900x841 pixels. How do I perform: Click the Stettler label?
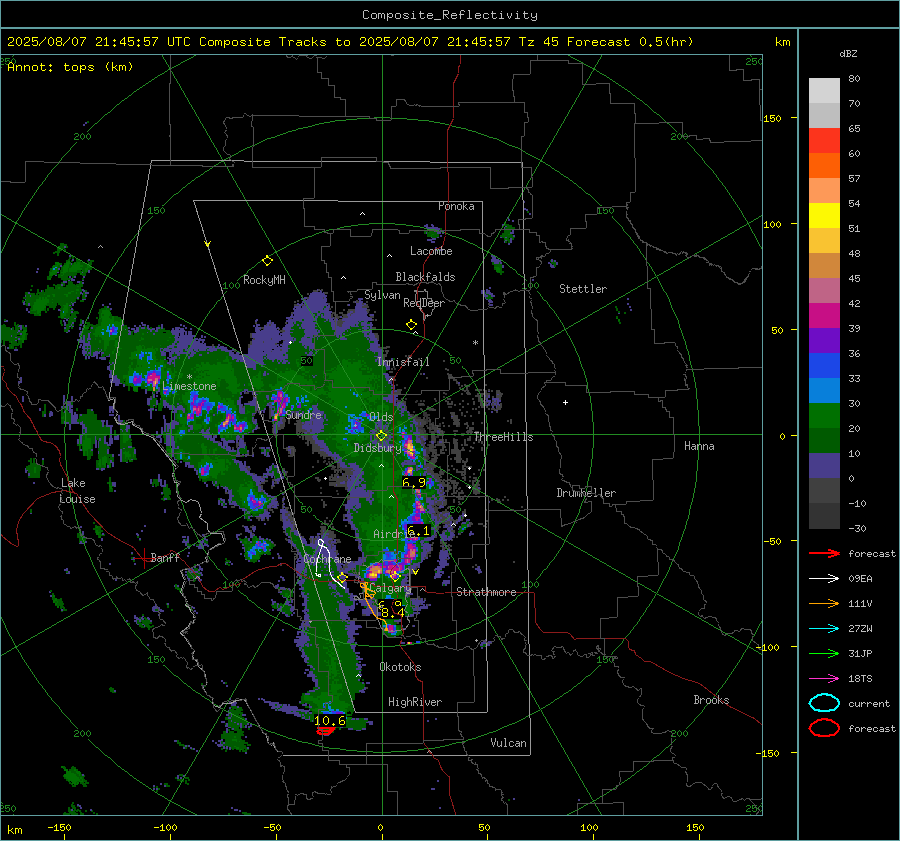583,289
